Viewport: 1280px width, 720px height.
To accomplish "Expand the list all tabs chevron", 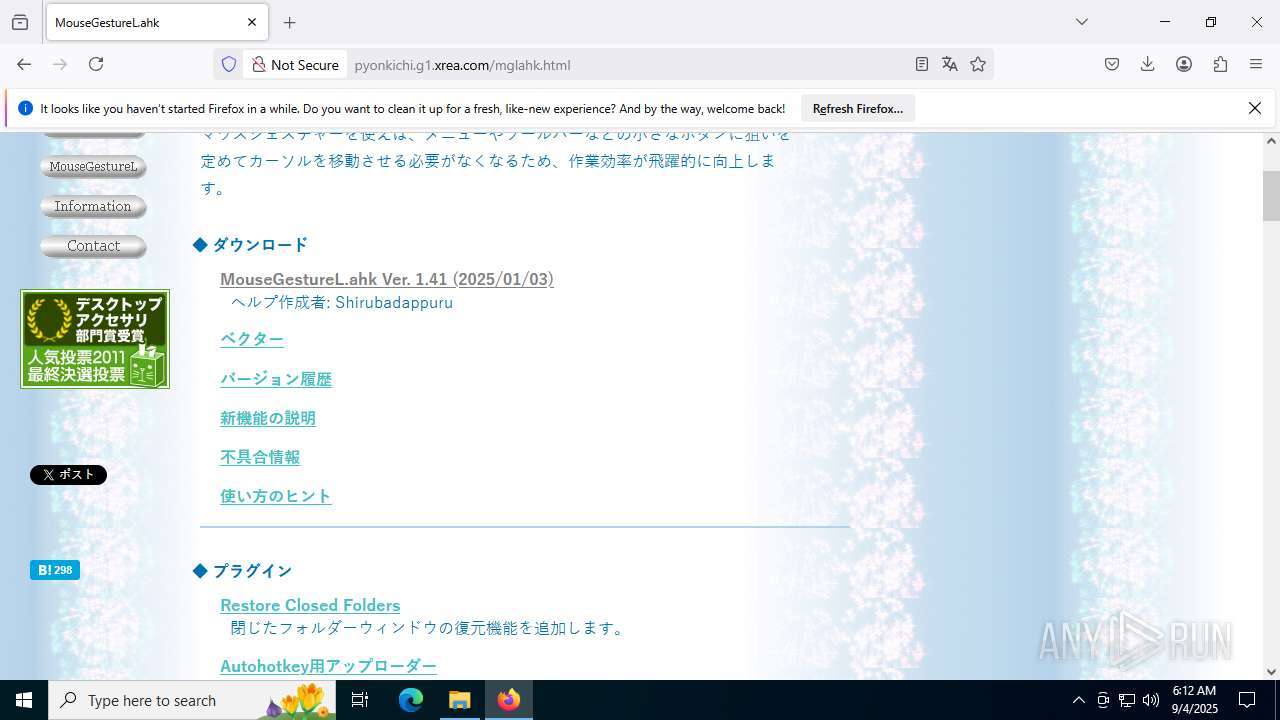I will point(1081,22).
